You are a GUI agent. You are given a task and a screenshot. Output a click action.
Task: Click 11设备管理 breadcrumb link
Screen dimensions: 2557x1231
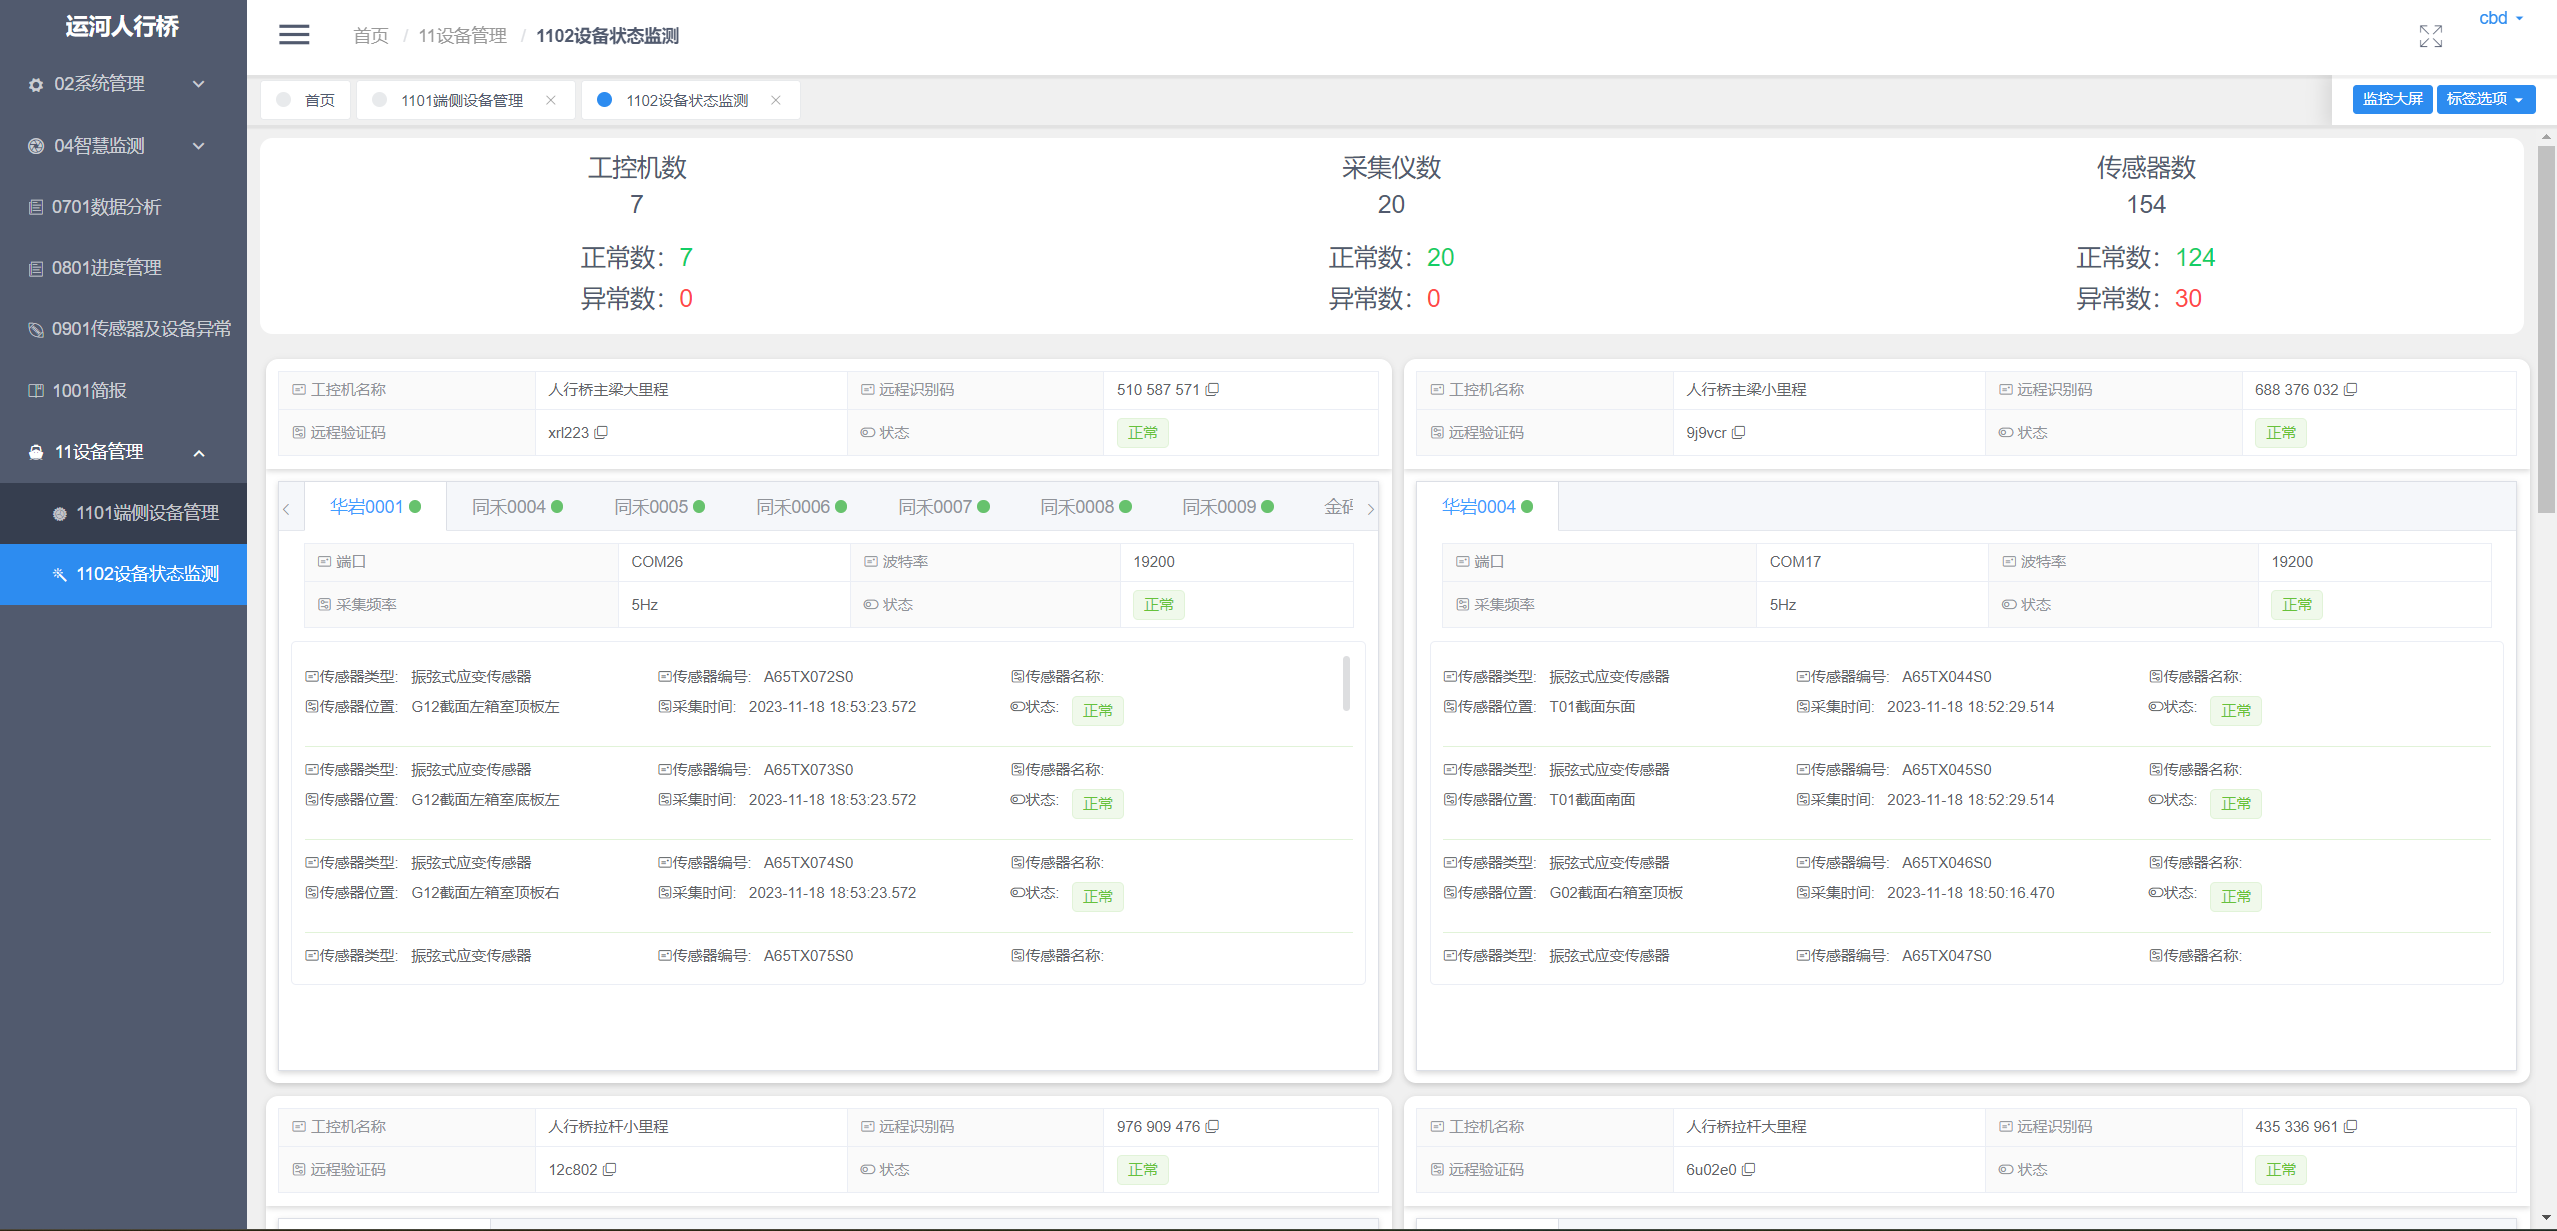pos(462,36)
